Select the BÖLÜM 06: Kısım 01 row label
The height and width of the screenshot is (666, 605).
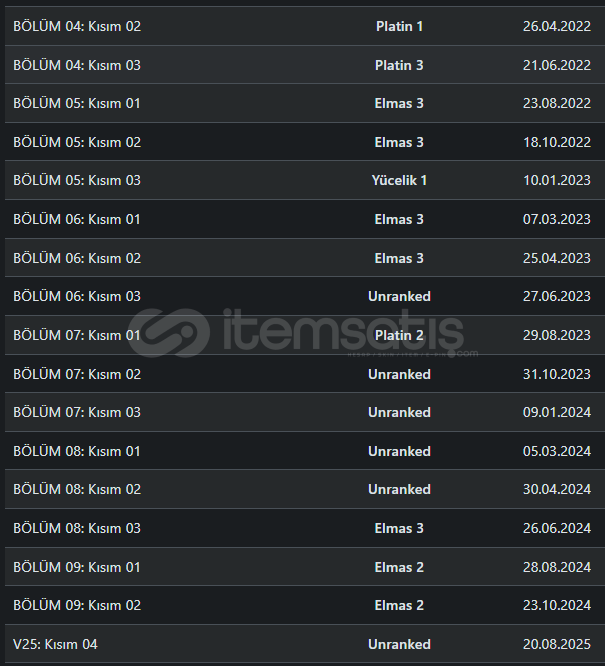pos(77,219)
